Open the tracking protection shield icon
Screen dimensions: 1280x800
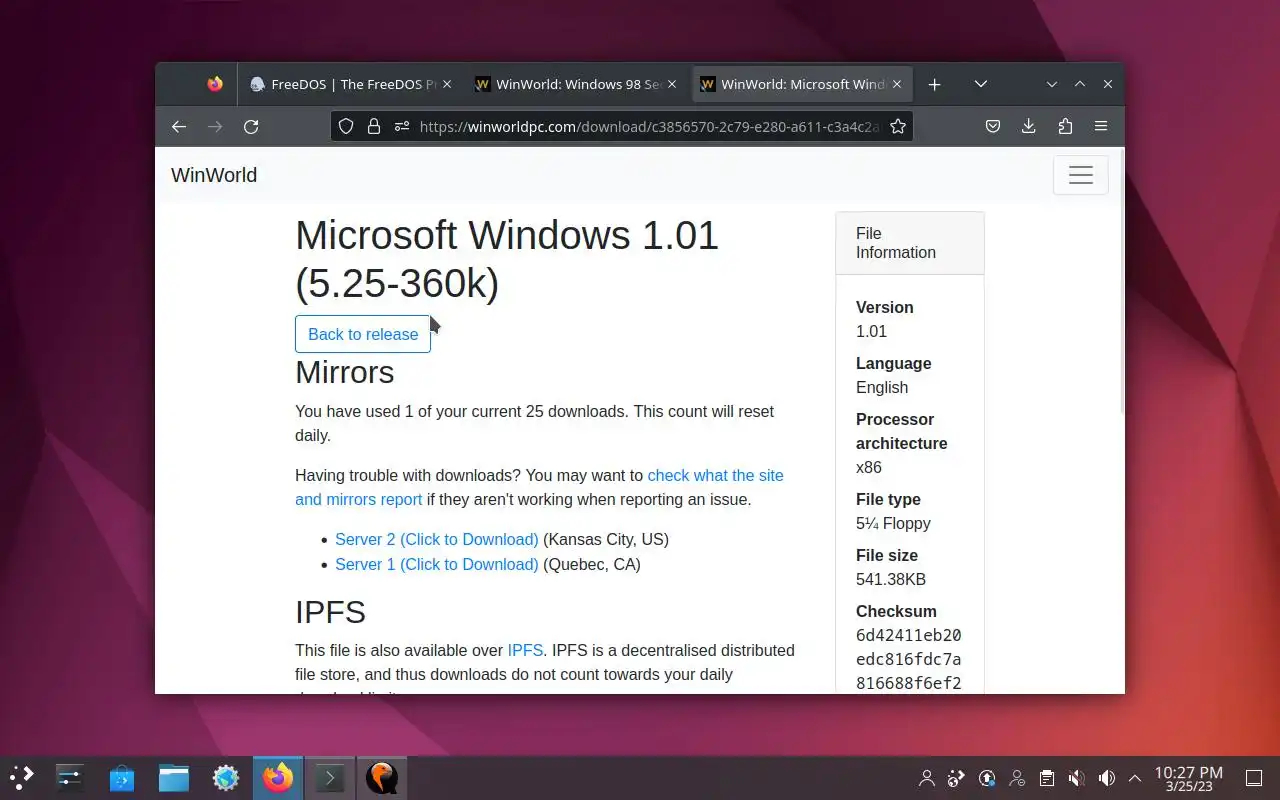[x=346, y=126]
